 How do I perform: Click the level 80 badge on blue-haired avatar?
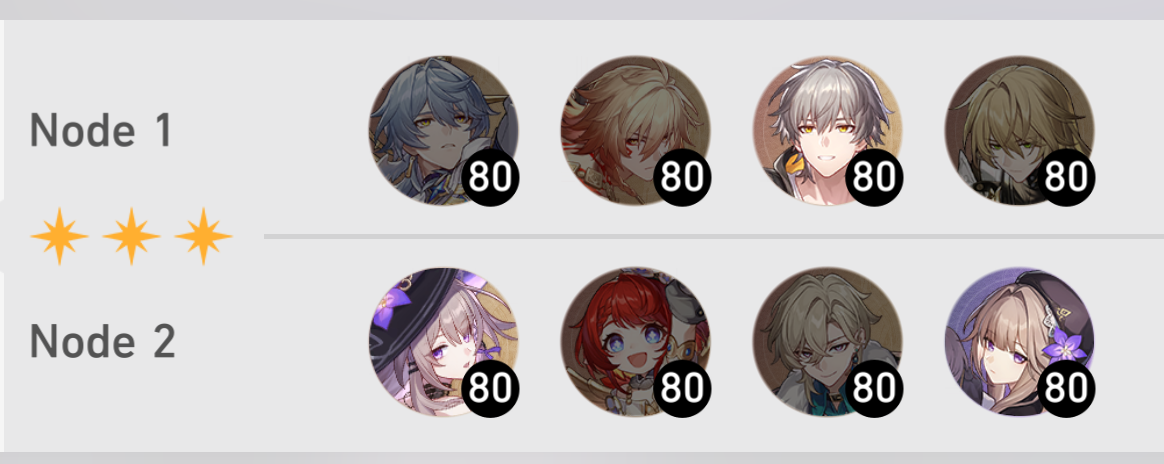click(491, 177)
